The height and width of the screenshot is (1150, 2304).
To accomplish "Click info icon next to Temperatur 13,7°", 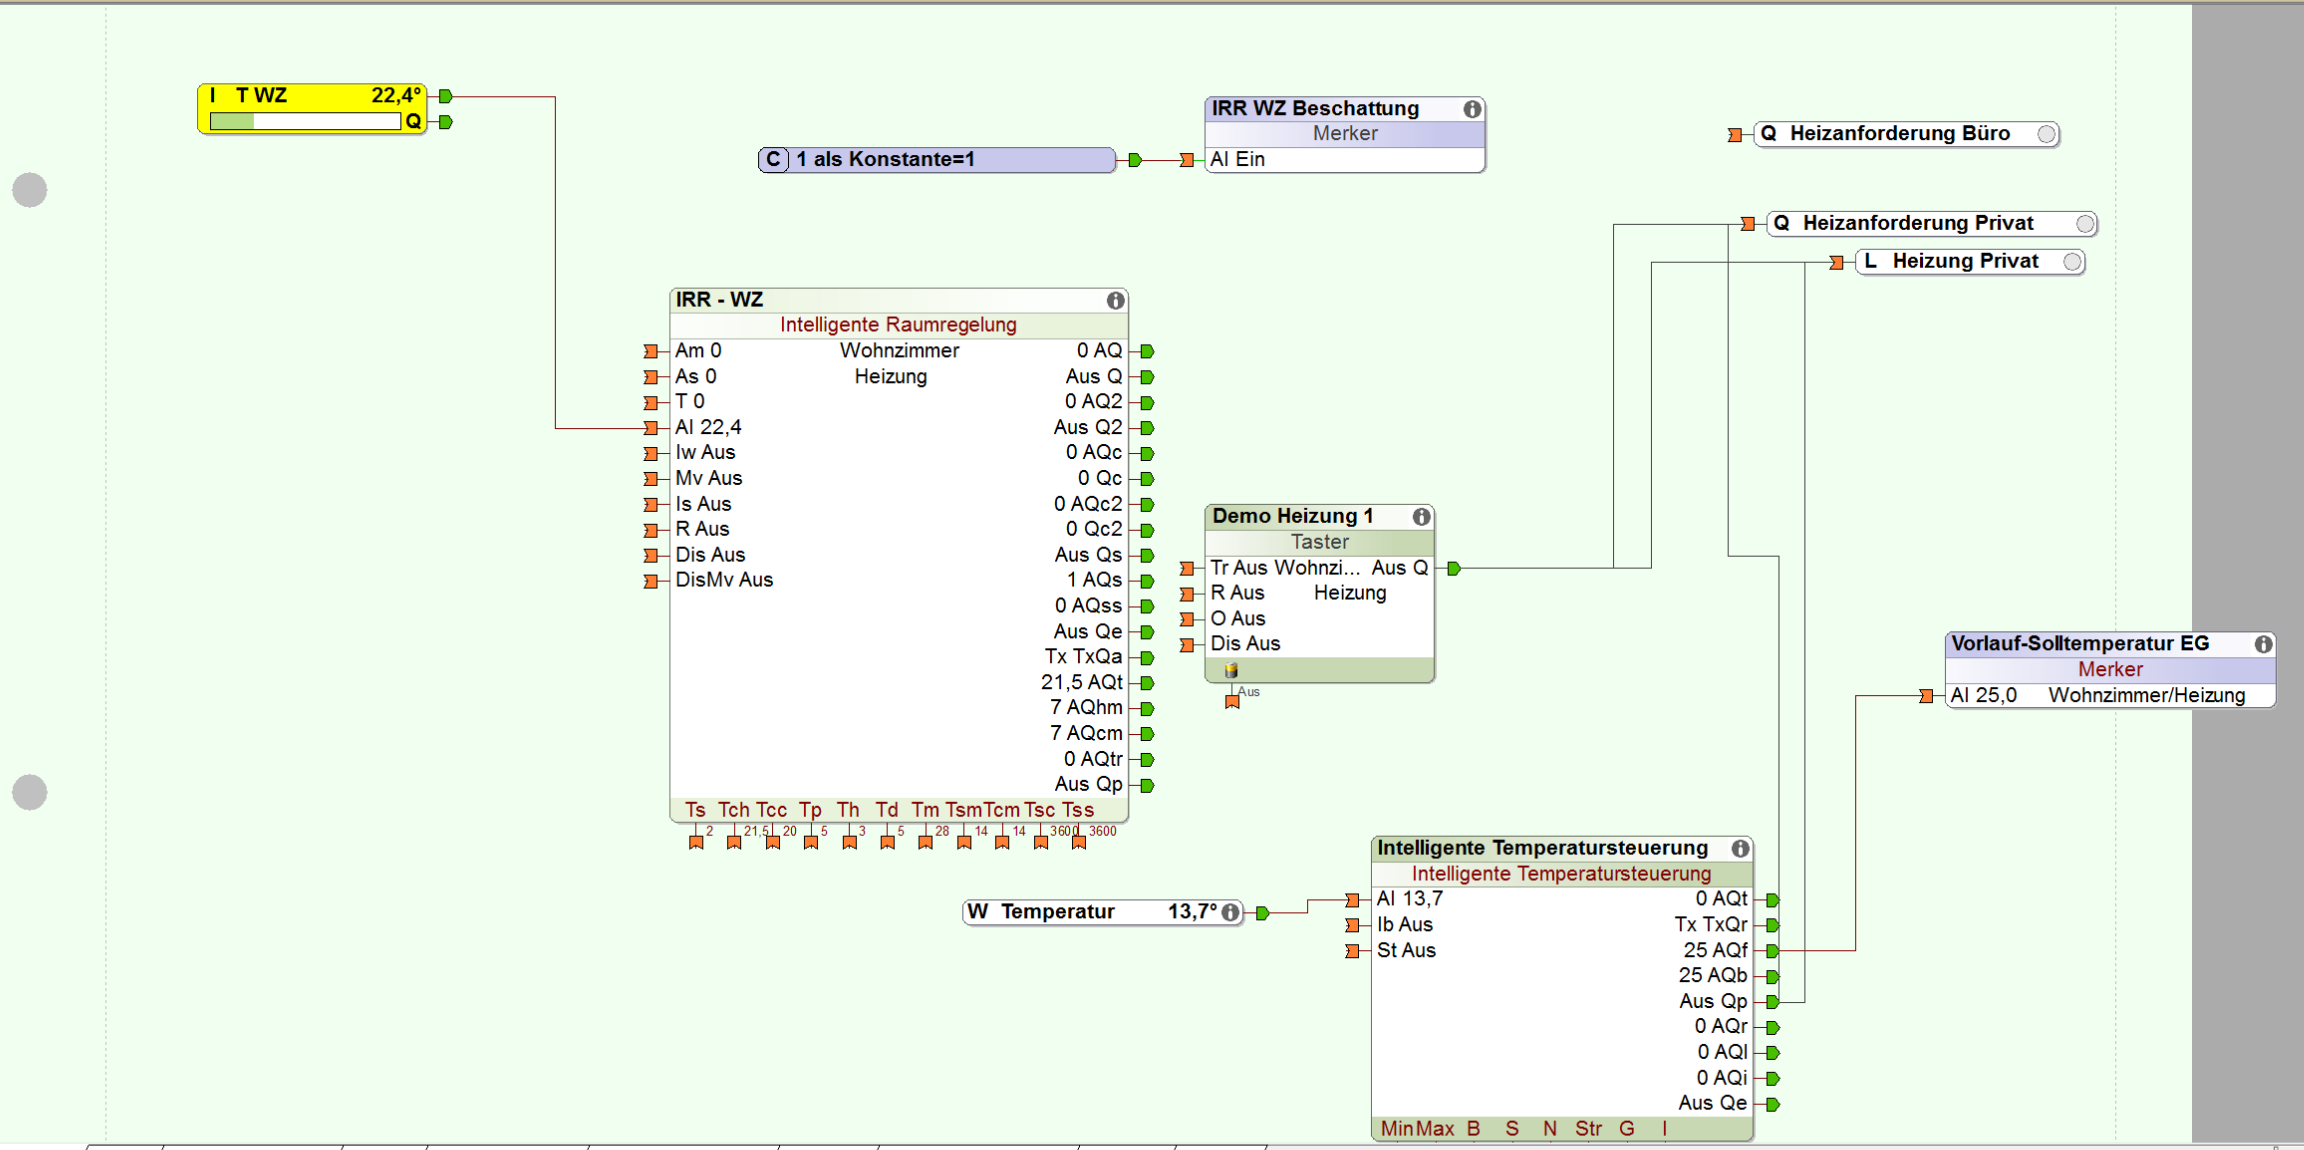I will [1231, 912].
